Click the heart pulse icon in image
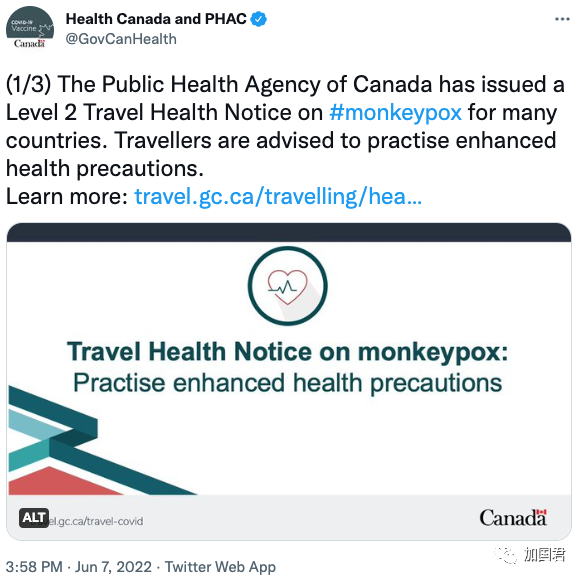The height and width of the screenshot is (580, 584). tap(288, 286)
